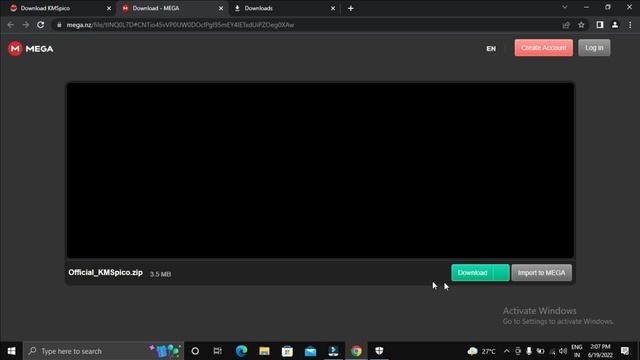
Task: Click Chrome icon on taskbar
Action: (x=356, y=351)
